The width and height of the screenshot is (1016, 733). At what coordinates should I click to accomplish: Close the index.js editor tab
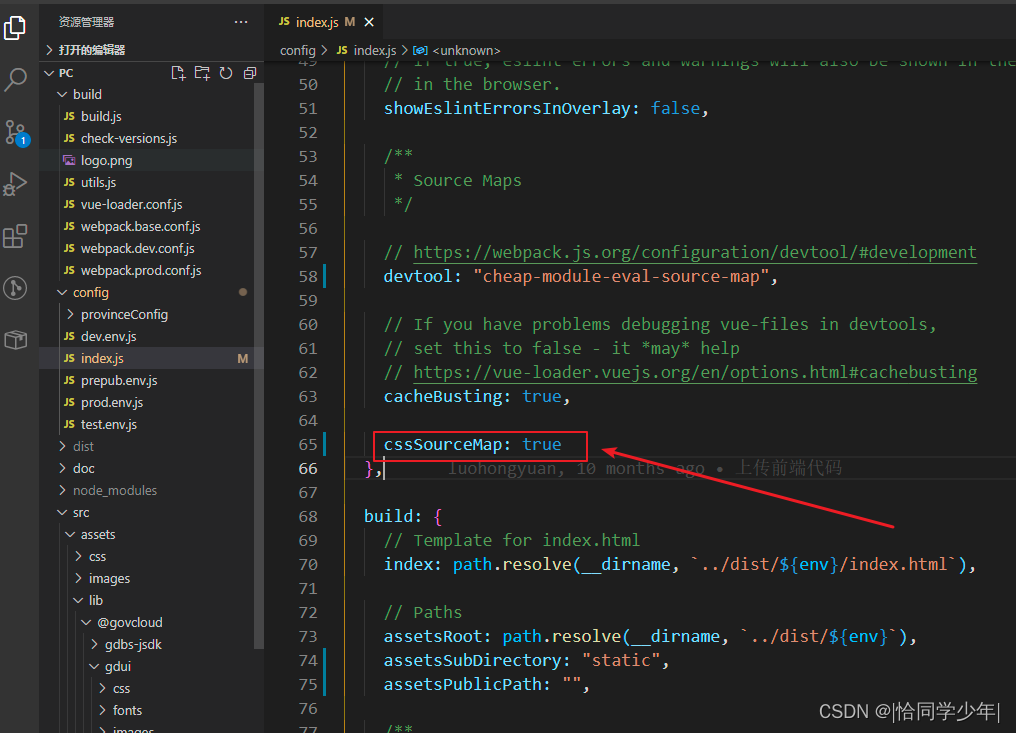pos(369,22)
